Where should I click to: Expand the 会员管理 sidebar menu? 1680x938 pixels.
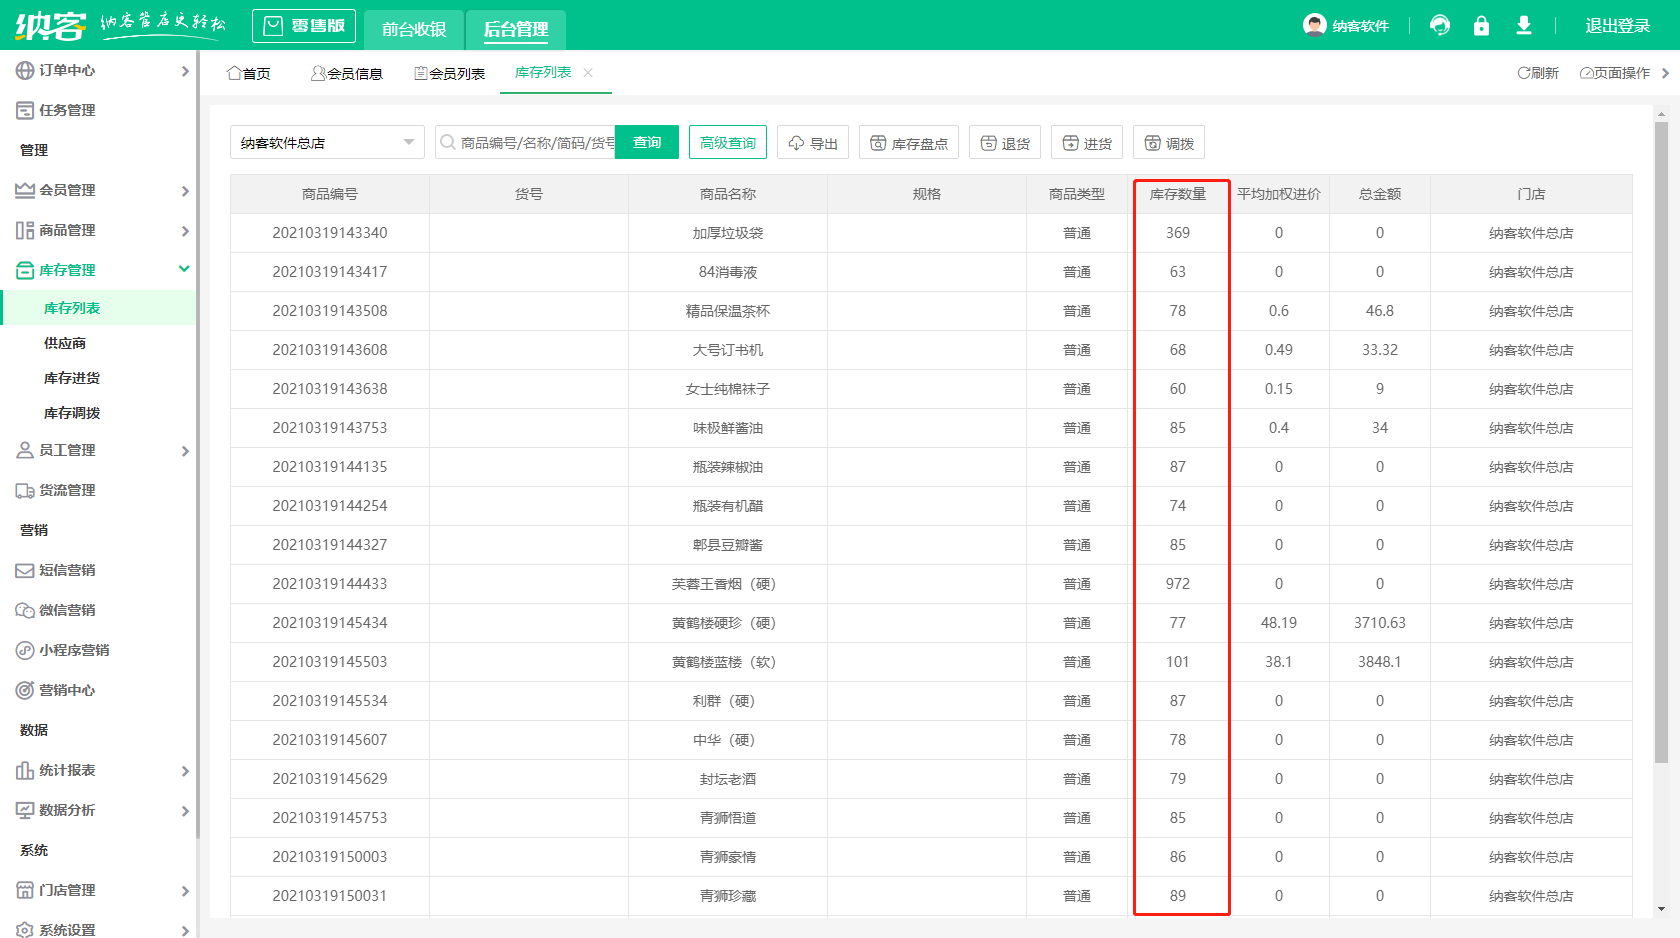(100, 190)
